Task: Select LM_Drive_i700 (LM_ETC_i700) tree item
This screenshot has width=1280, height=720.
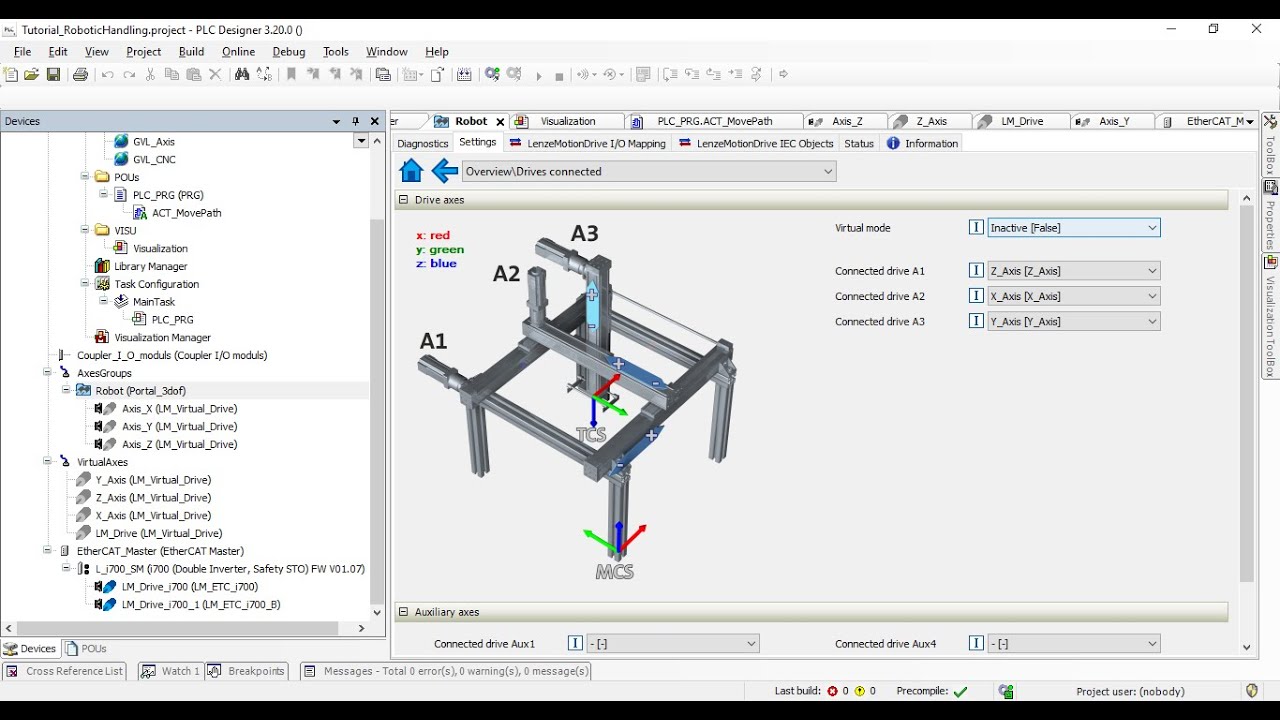Action: coord(189,587)
